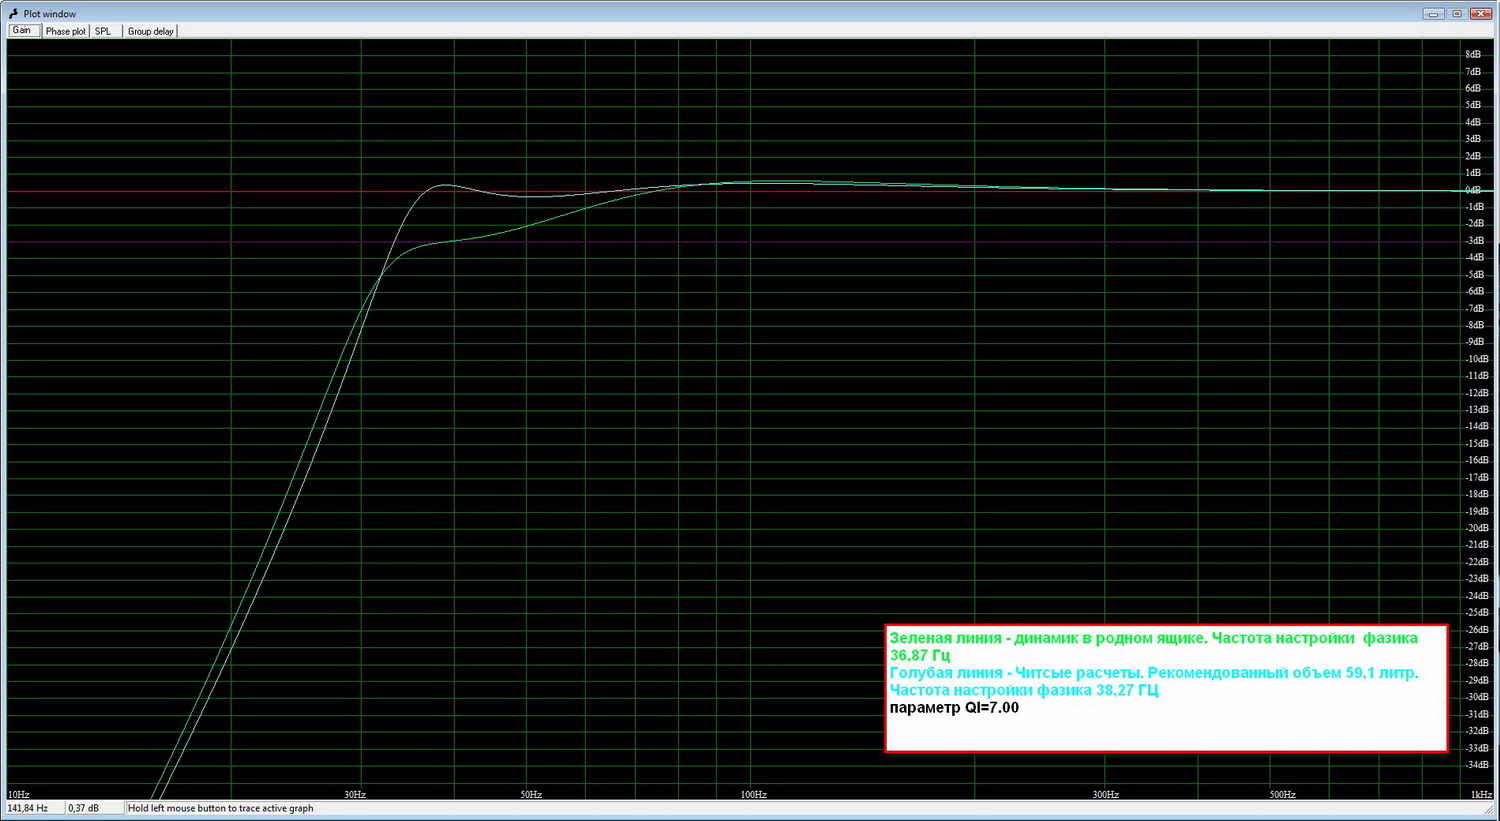Switch to the Gain tab
The width and height of the screenshot is (1500, 821).
click(22, 31)
